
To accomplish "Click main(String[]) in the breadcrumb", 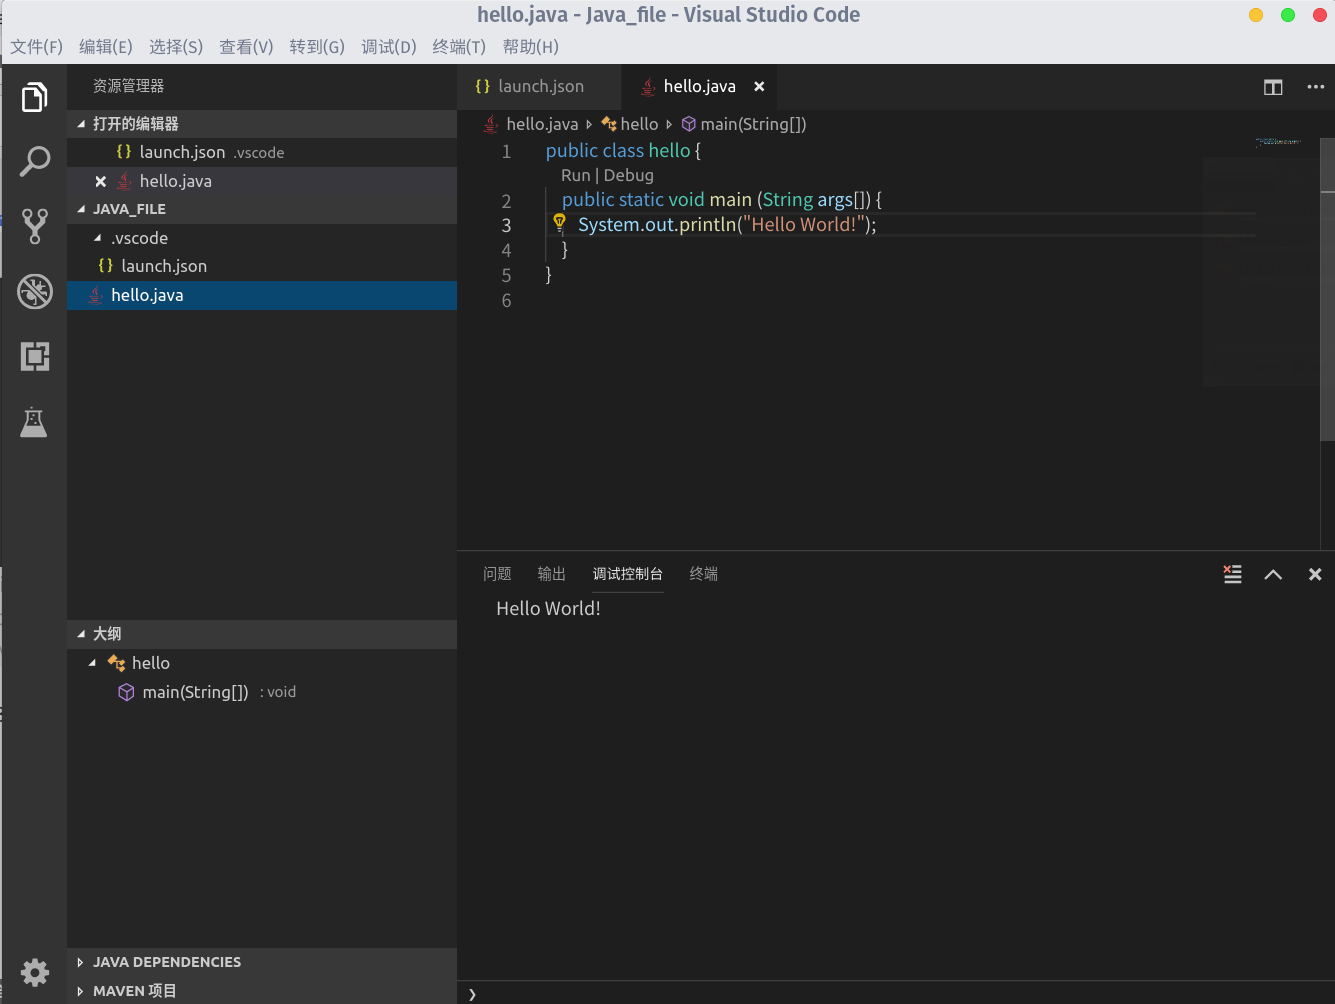I will click(x=753, y=124).
